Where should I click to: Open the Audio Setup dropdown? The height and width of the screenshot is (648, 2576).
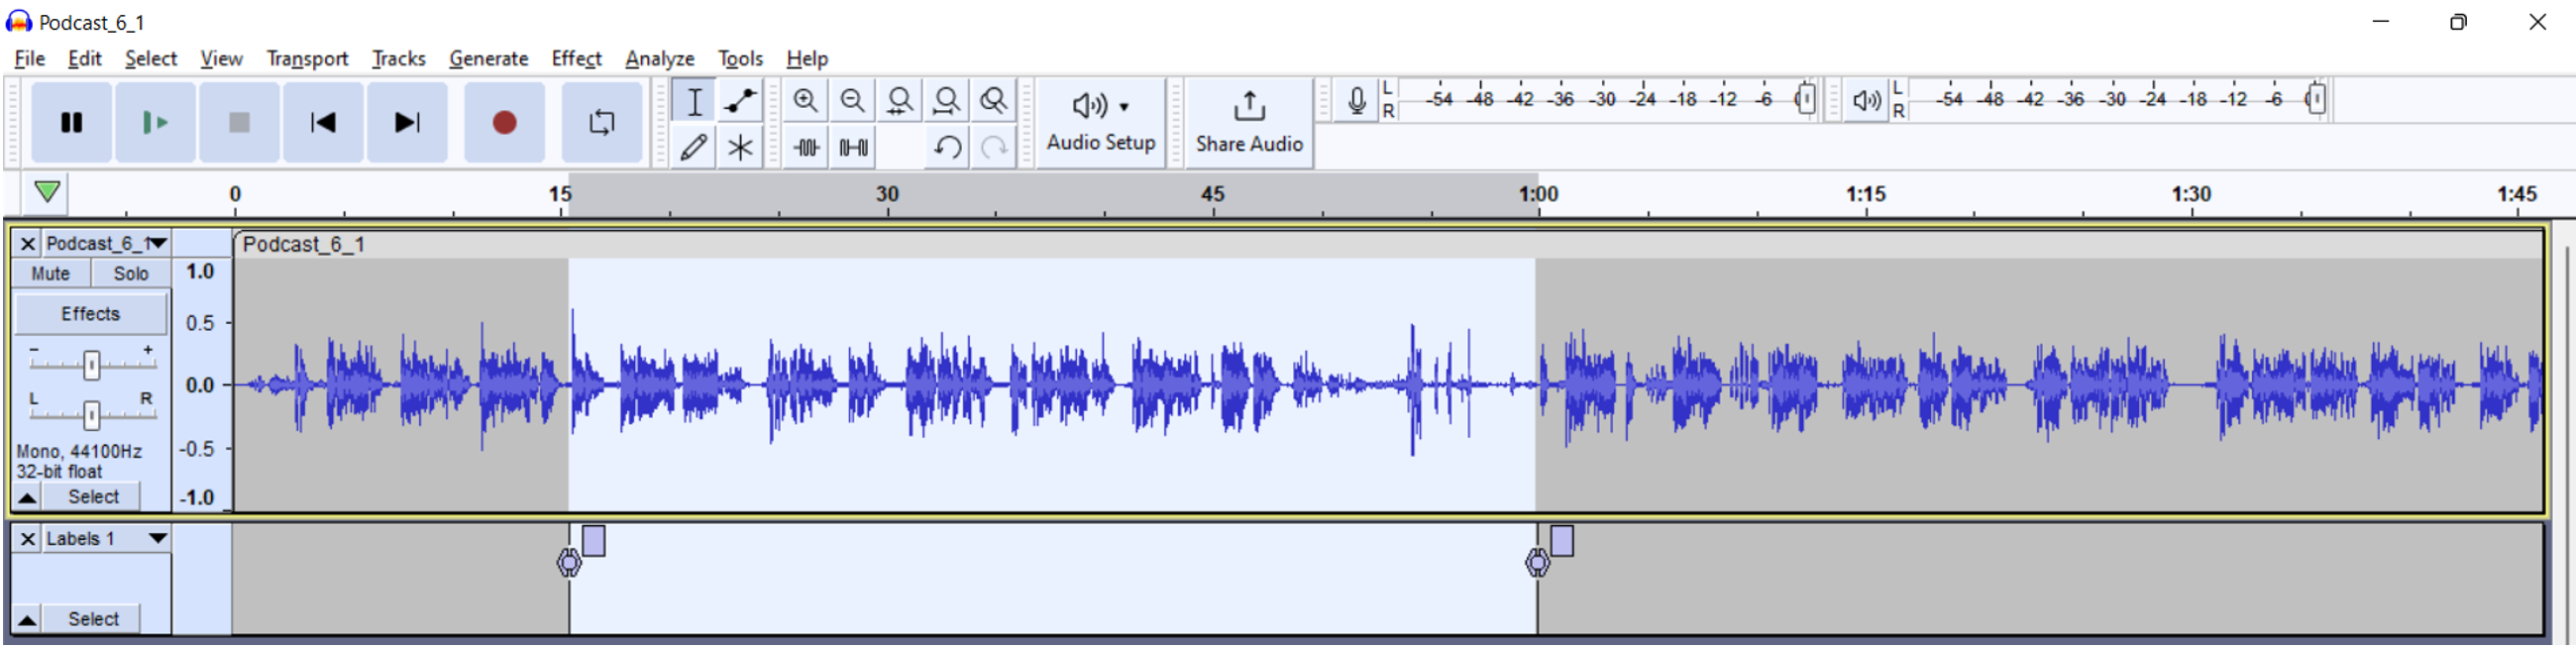coord(1101,122)
